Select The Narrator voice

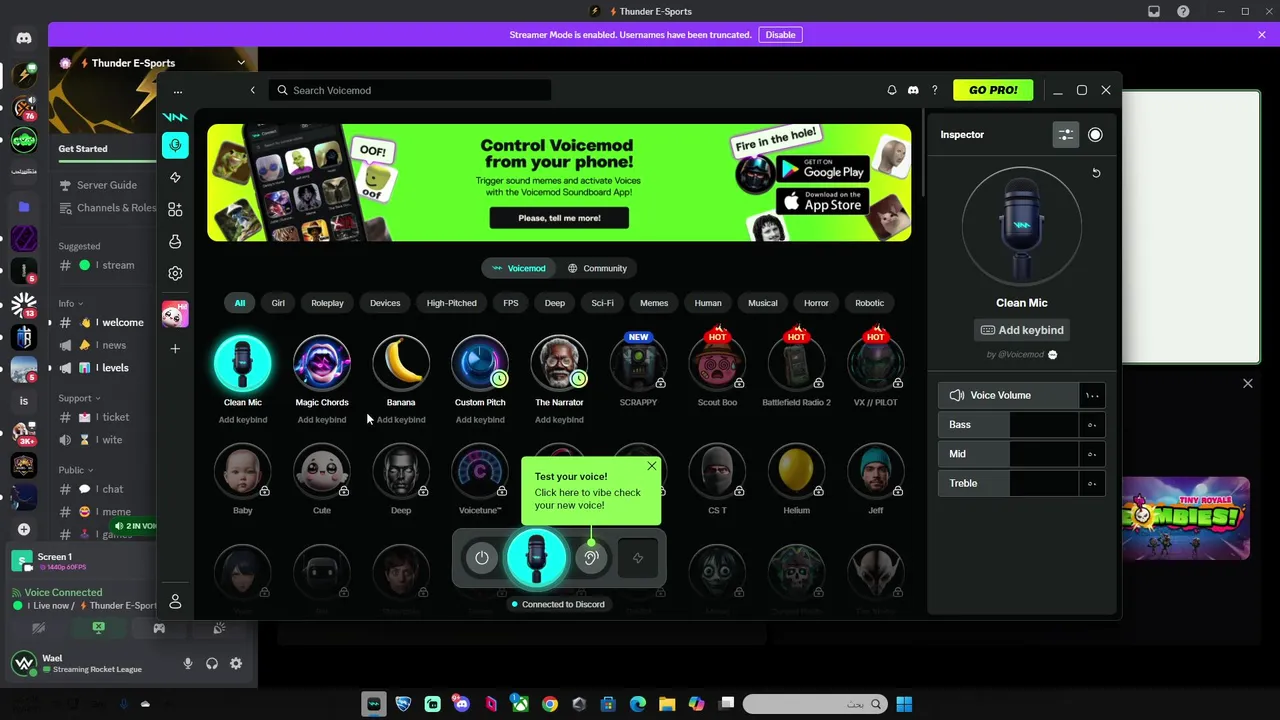(559, 363)
